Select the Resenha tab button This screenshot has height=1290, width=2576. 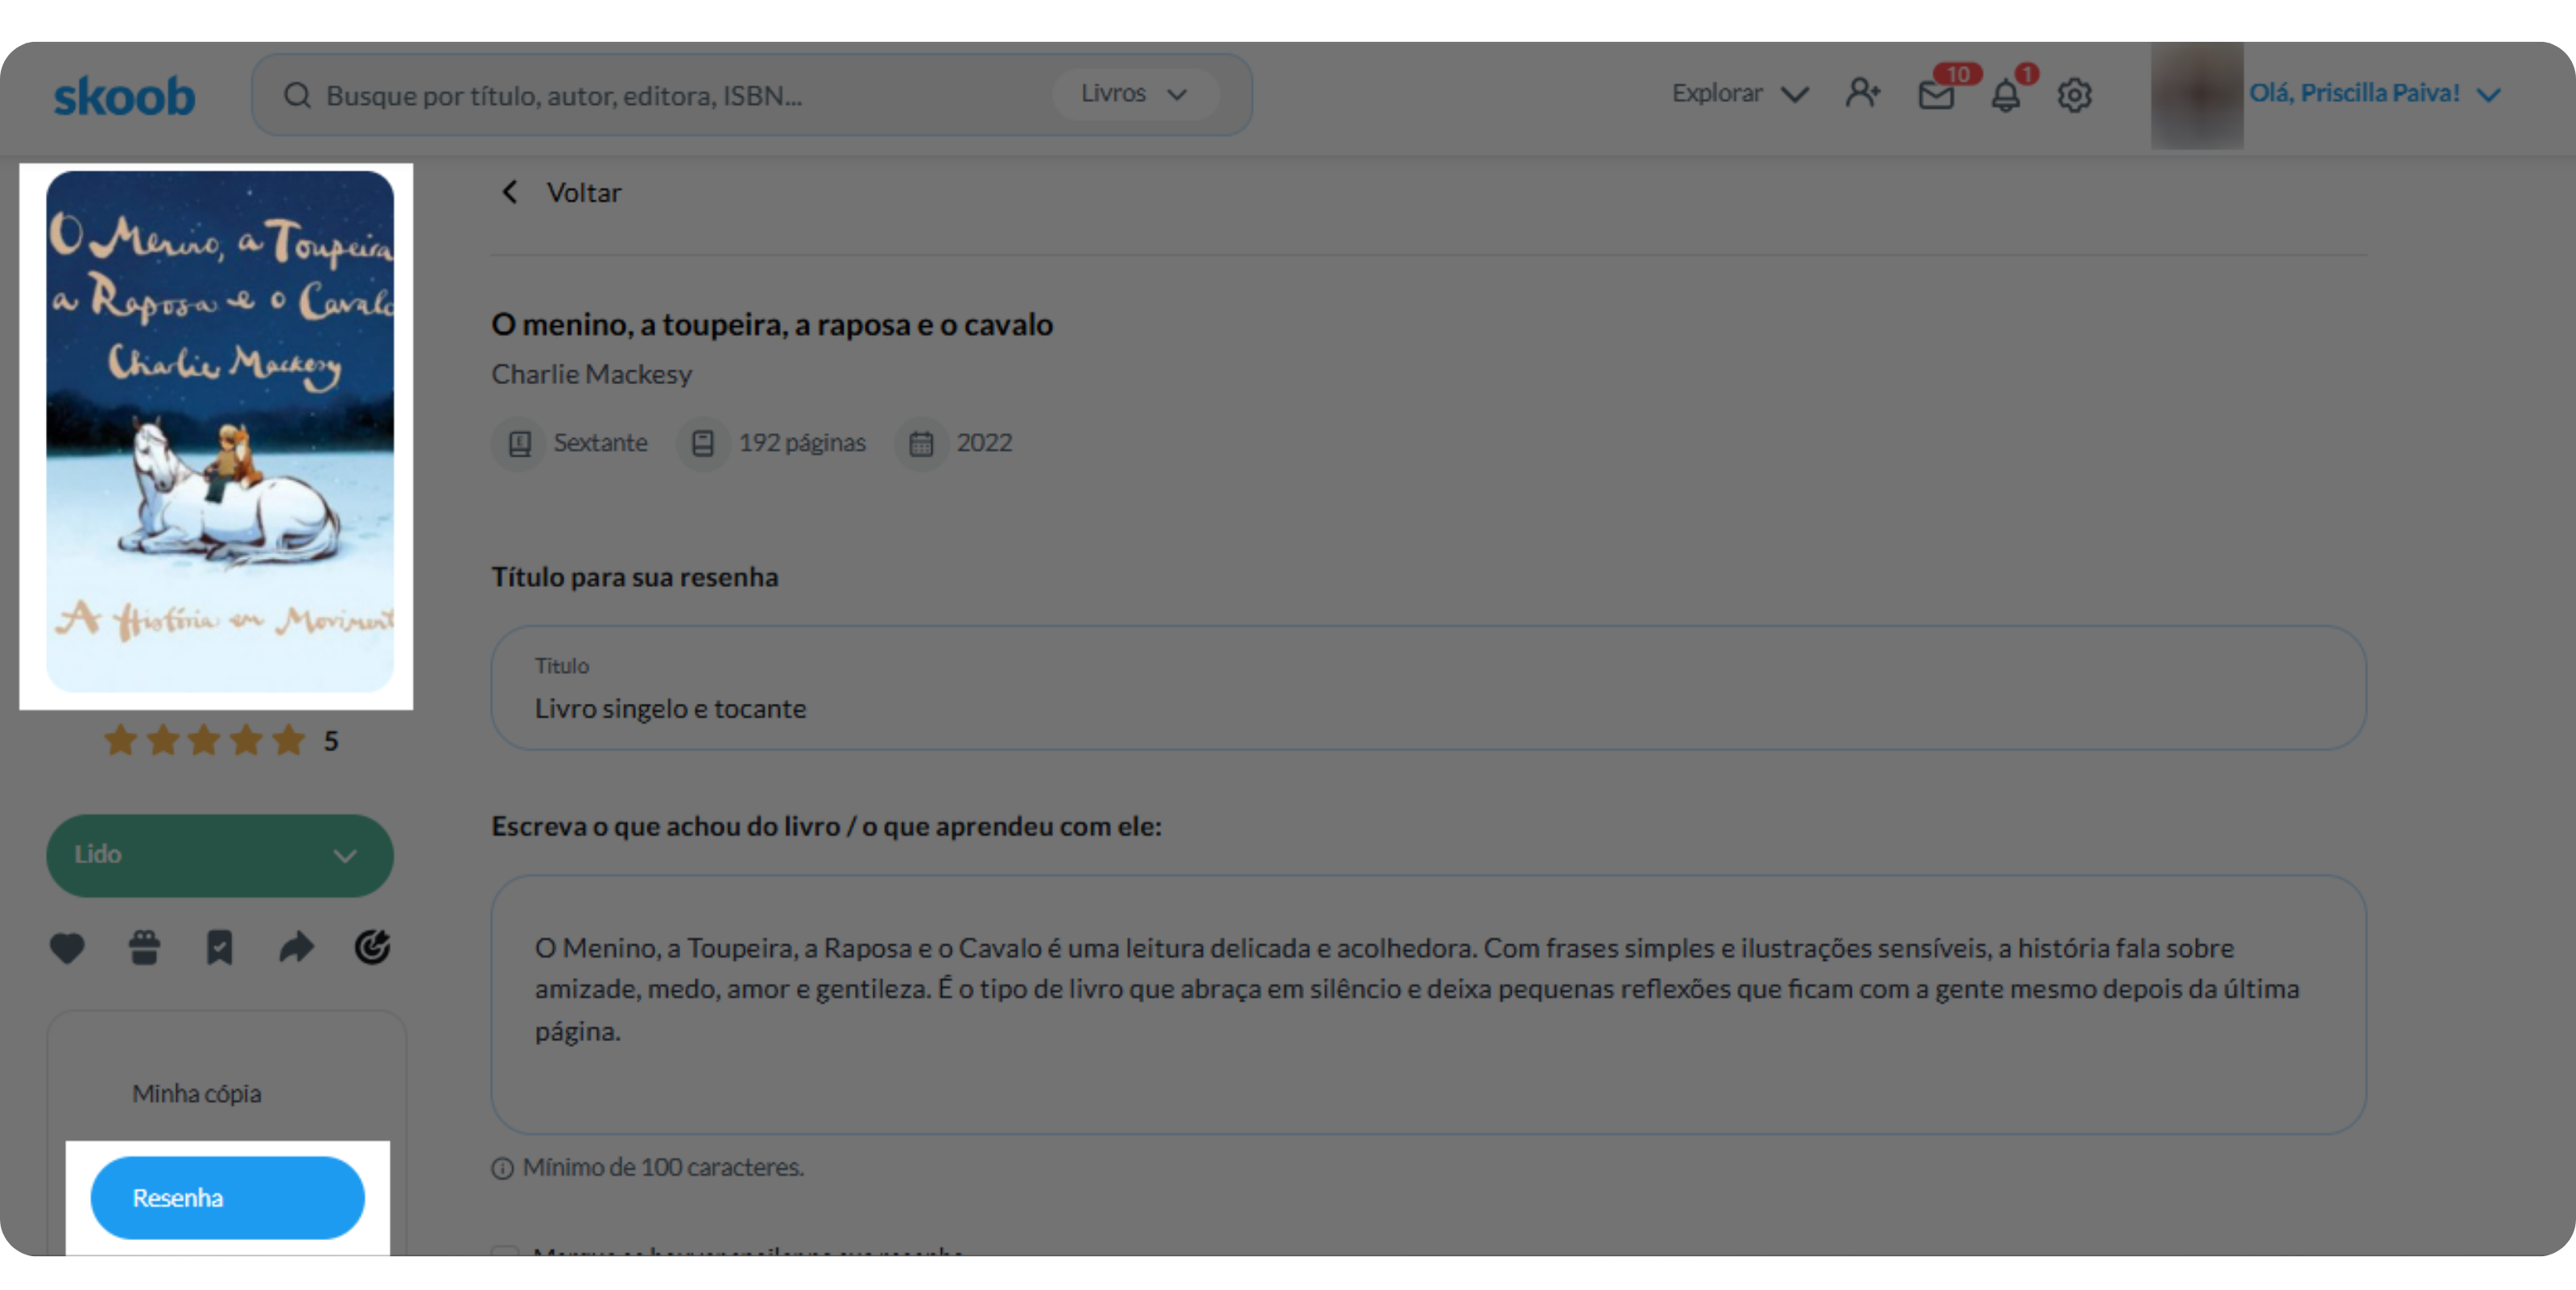(228, 1197)
